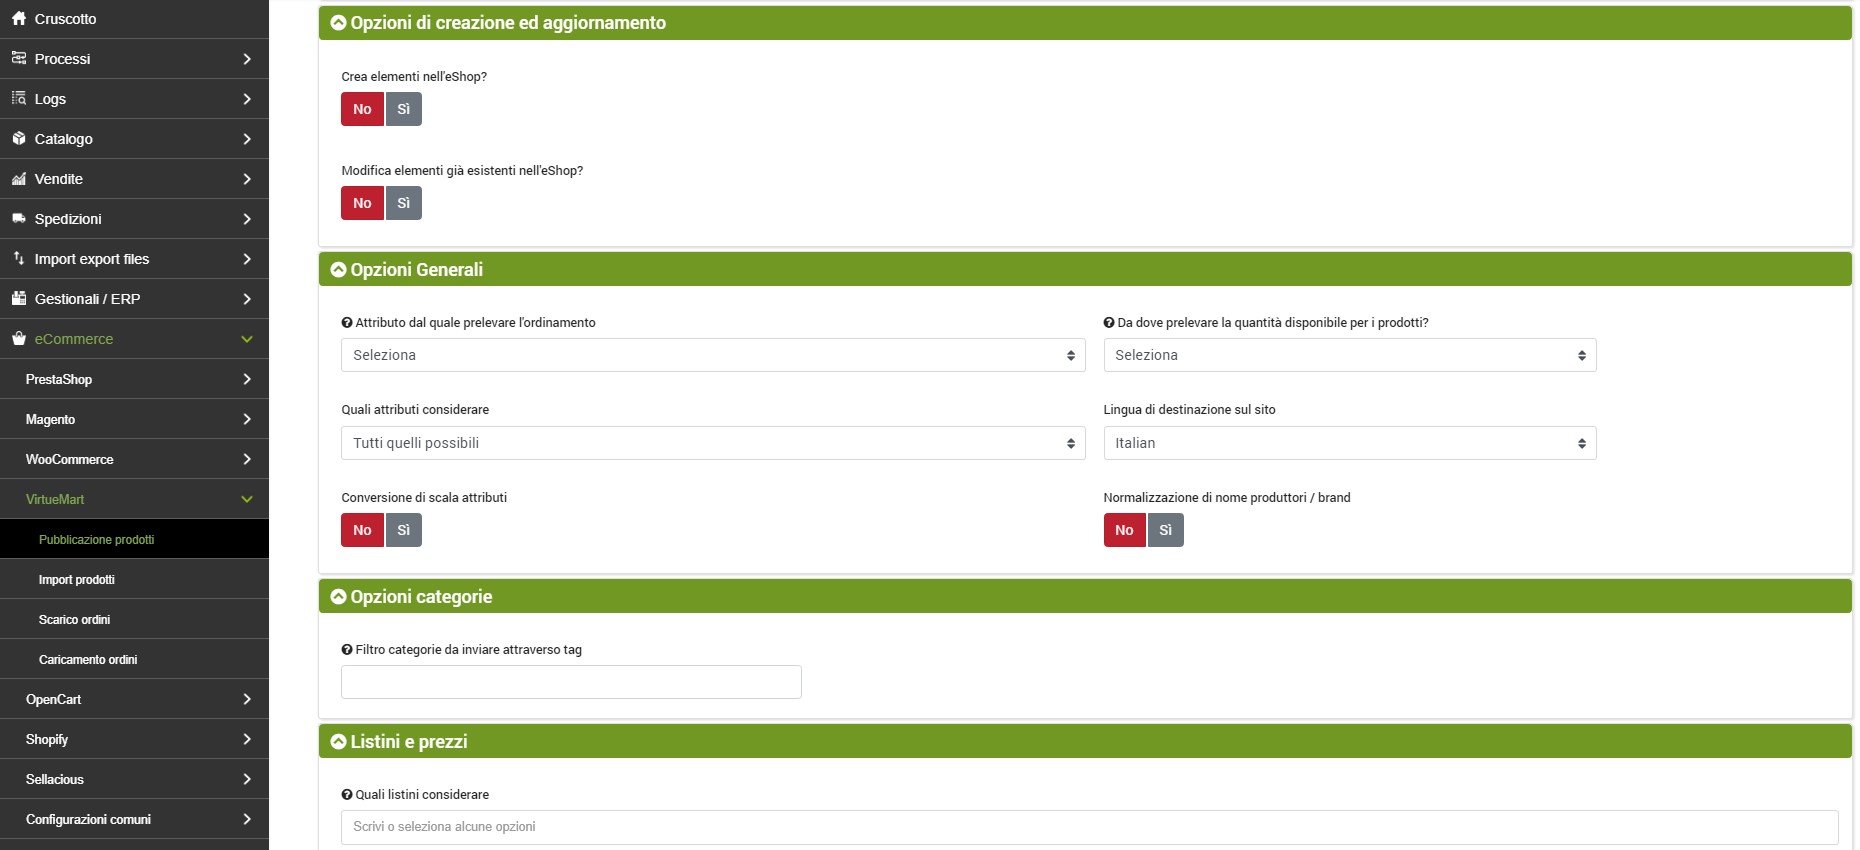The width and height of the screenshot is (1860, 850).
Task: Expand the WooCommerce submenu
Action: click(134, 459)
